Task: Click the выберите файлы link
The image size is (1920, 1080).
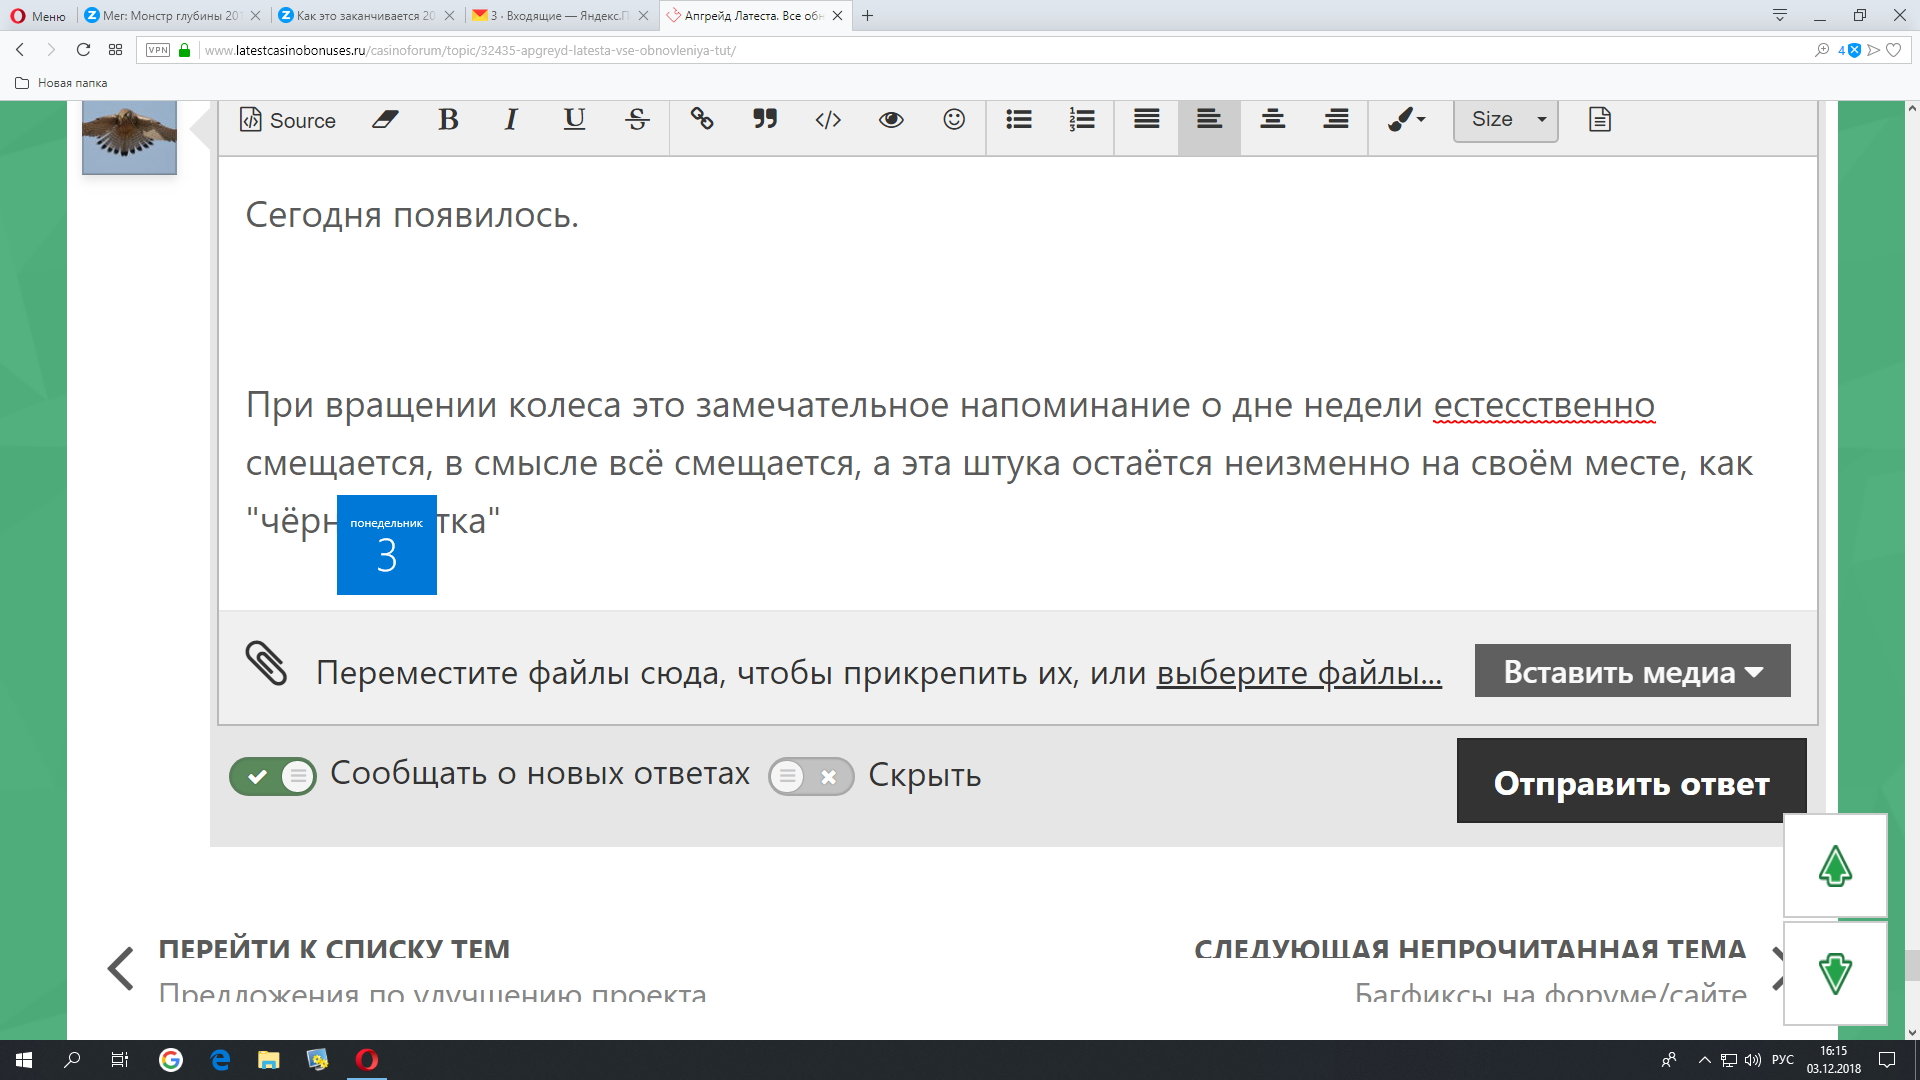Action: tap(1298, 673)
